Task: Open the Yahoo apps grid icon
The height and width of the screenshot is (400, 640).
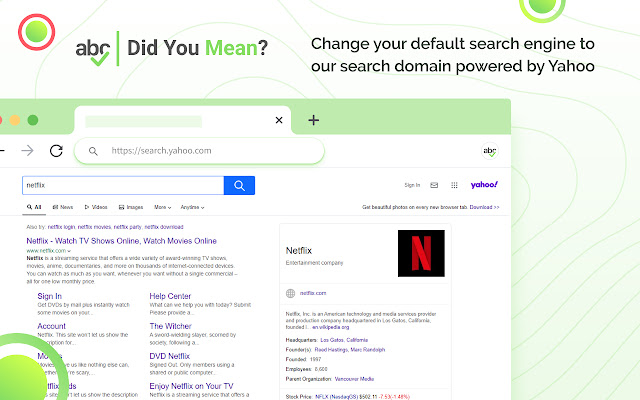Action: coord(454,185)
